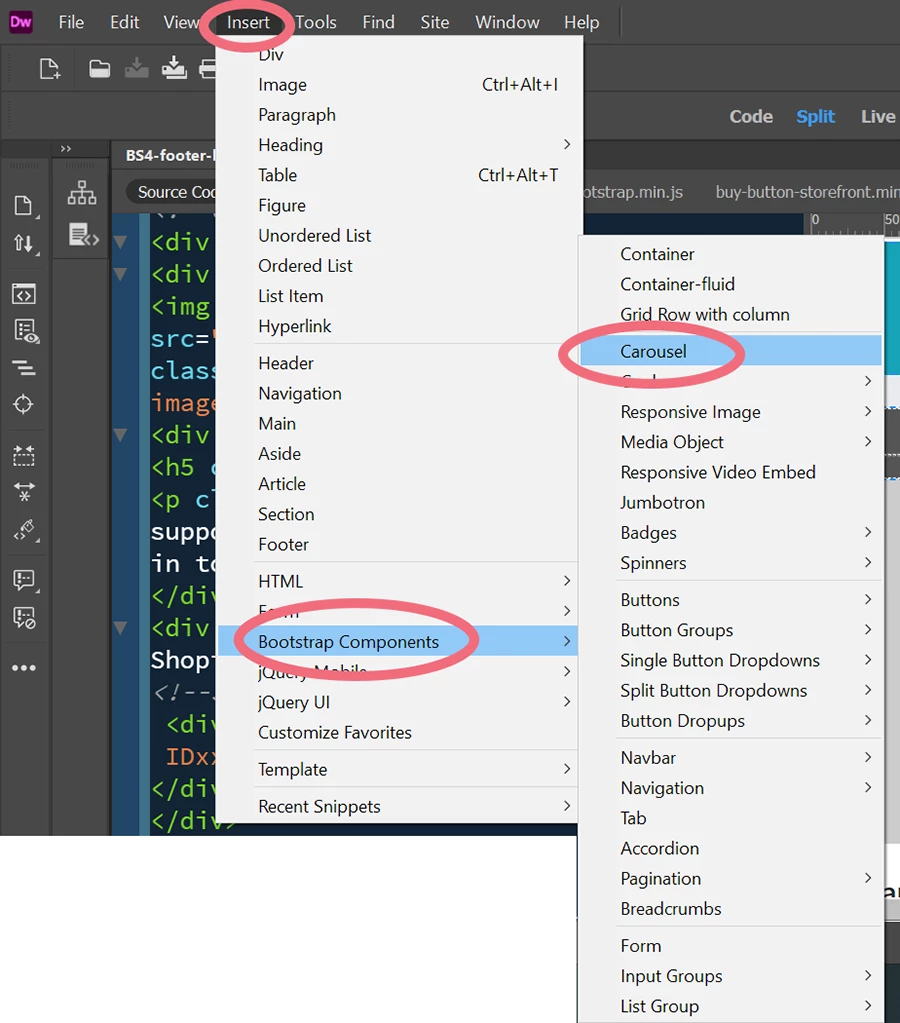
Task: Click the Apply Comment speech bubble icon
Action: click(25, 579)
